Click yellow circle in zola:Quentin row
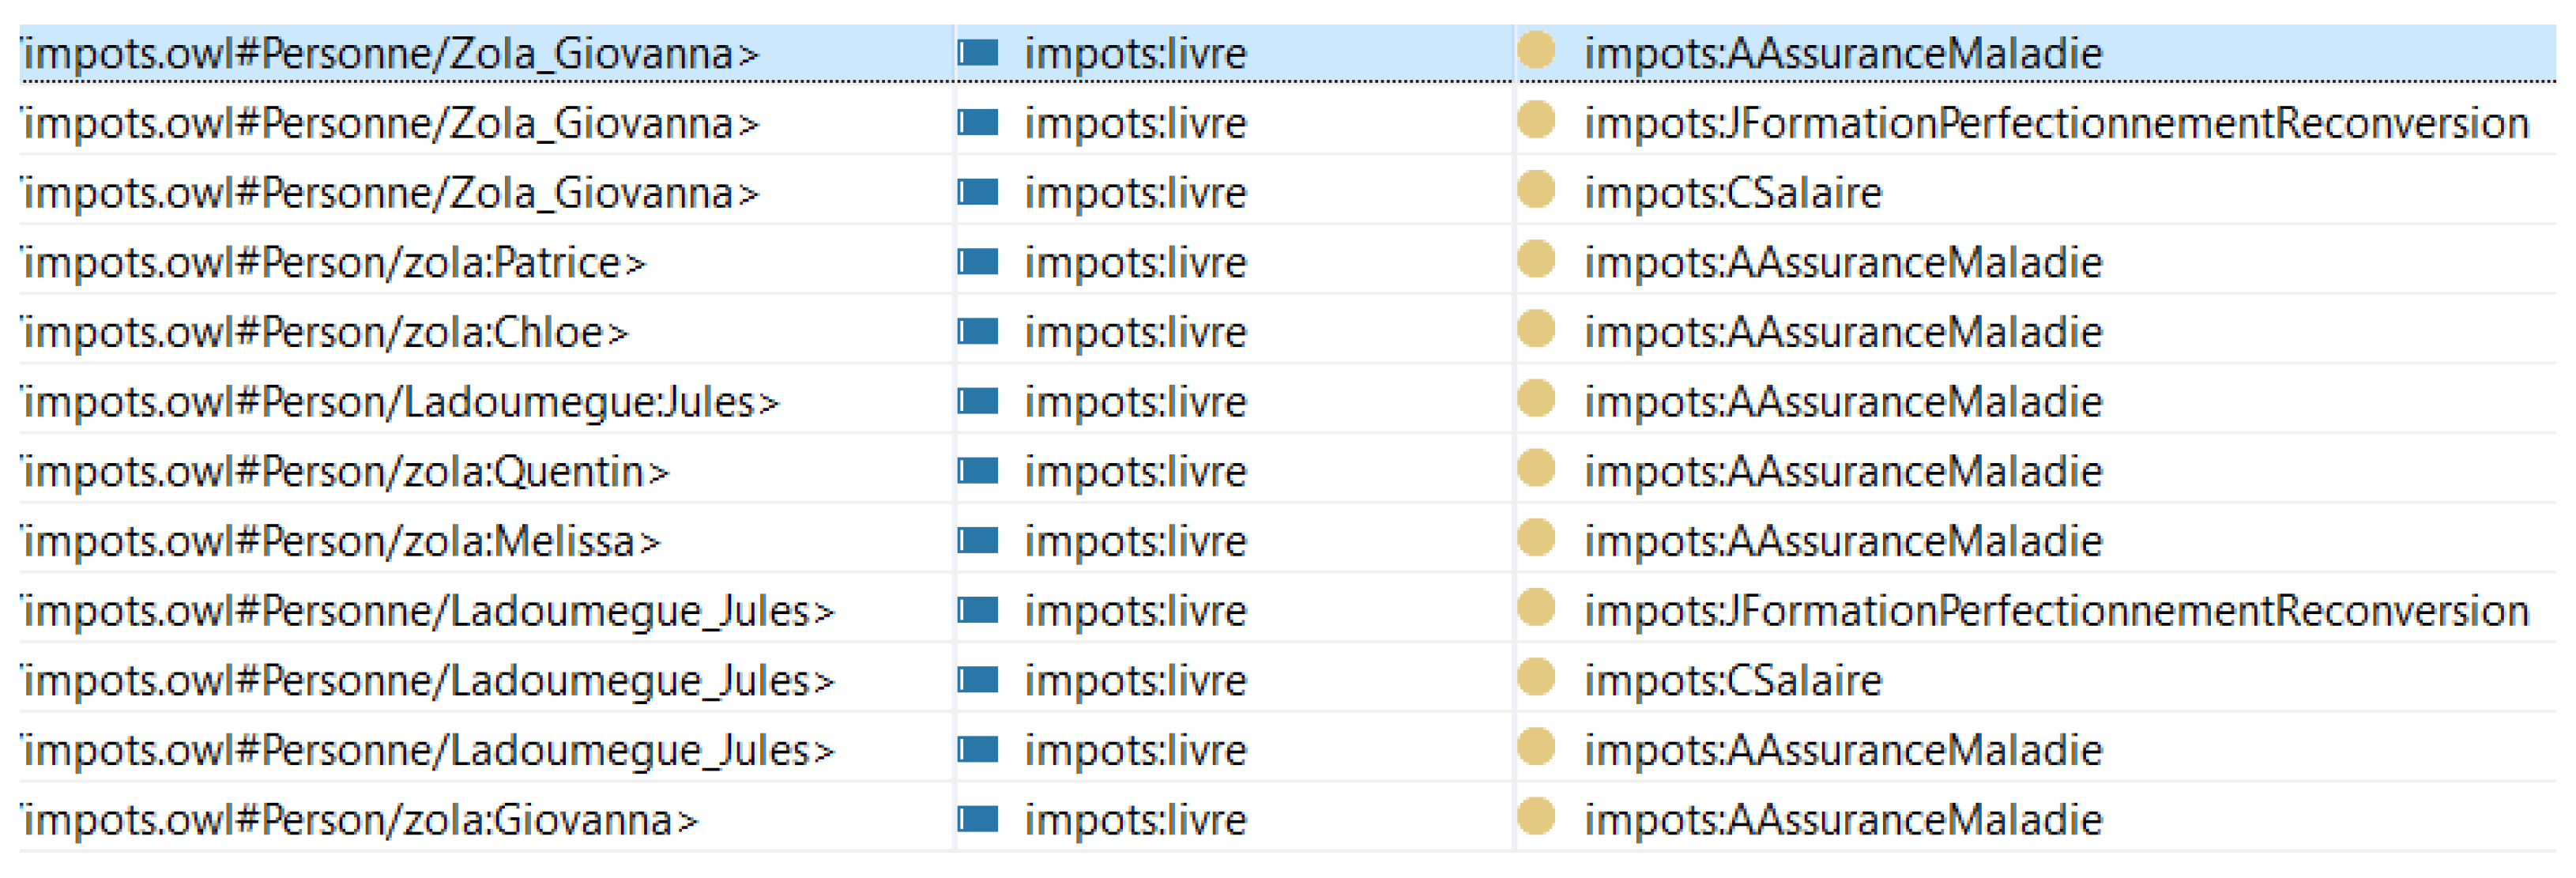This screenshot has height=878, width=2576. click(1535, 469)
